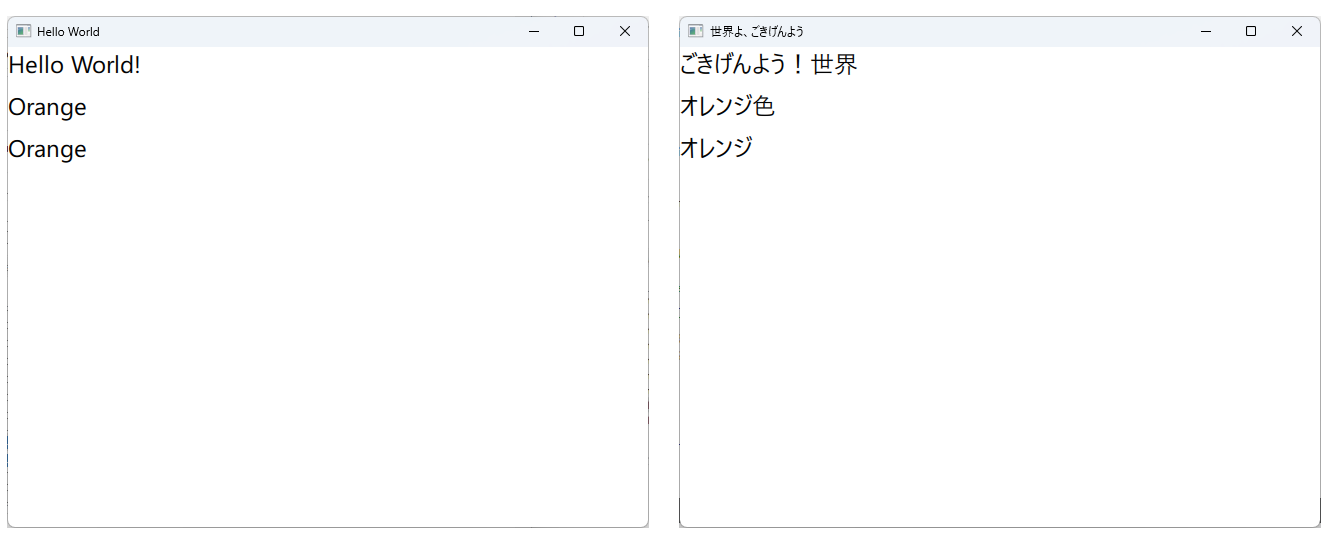Click empty title bar space of the Japanese window
The image size is (1331, 538).
[x=1000, y=31]
